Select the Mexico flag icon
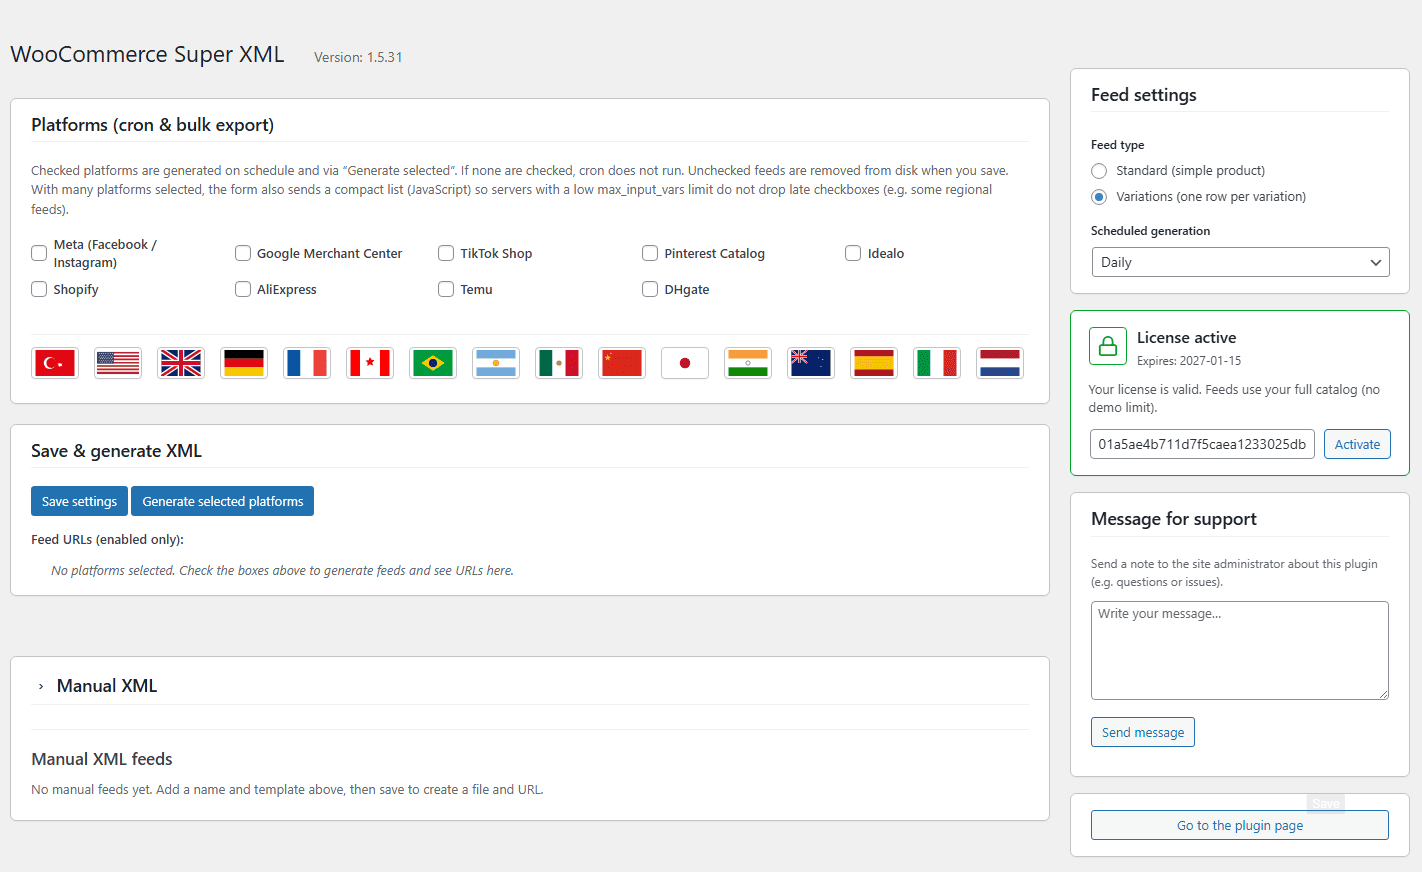The height and width of the screenshot is (872, 1422). [x=559, y=363]
